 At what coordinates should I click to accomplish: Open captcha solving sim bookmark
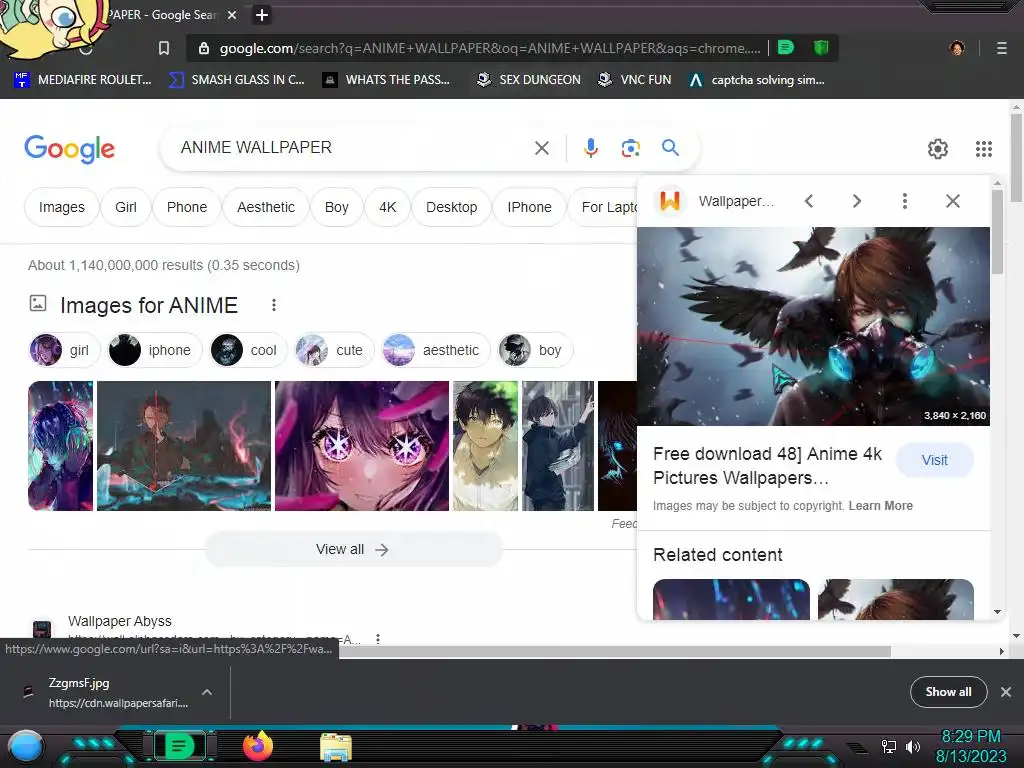758,80
